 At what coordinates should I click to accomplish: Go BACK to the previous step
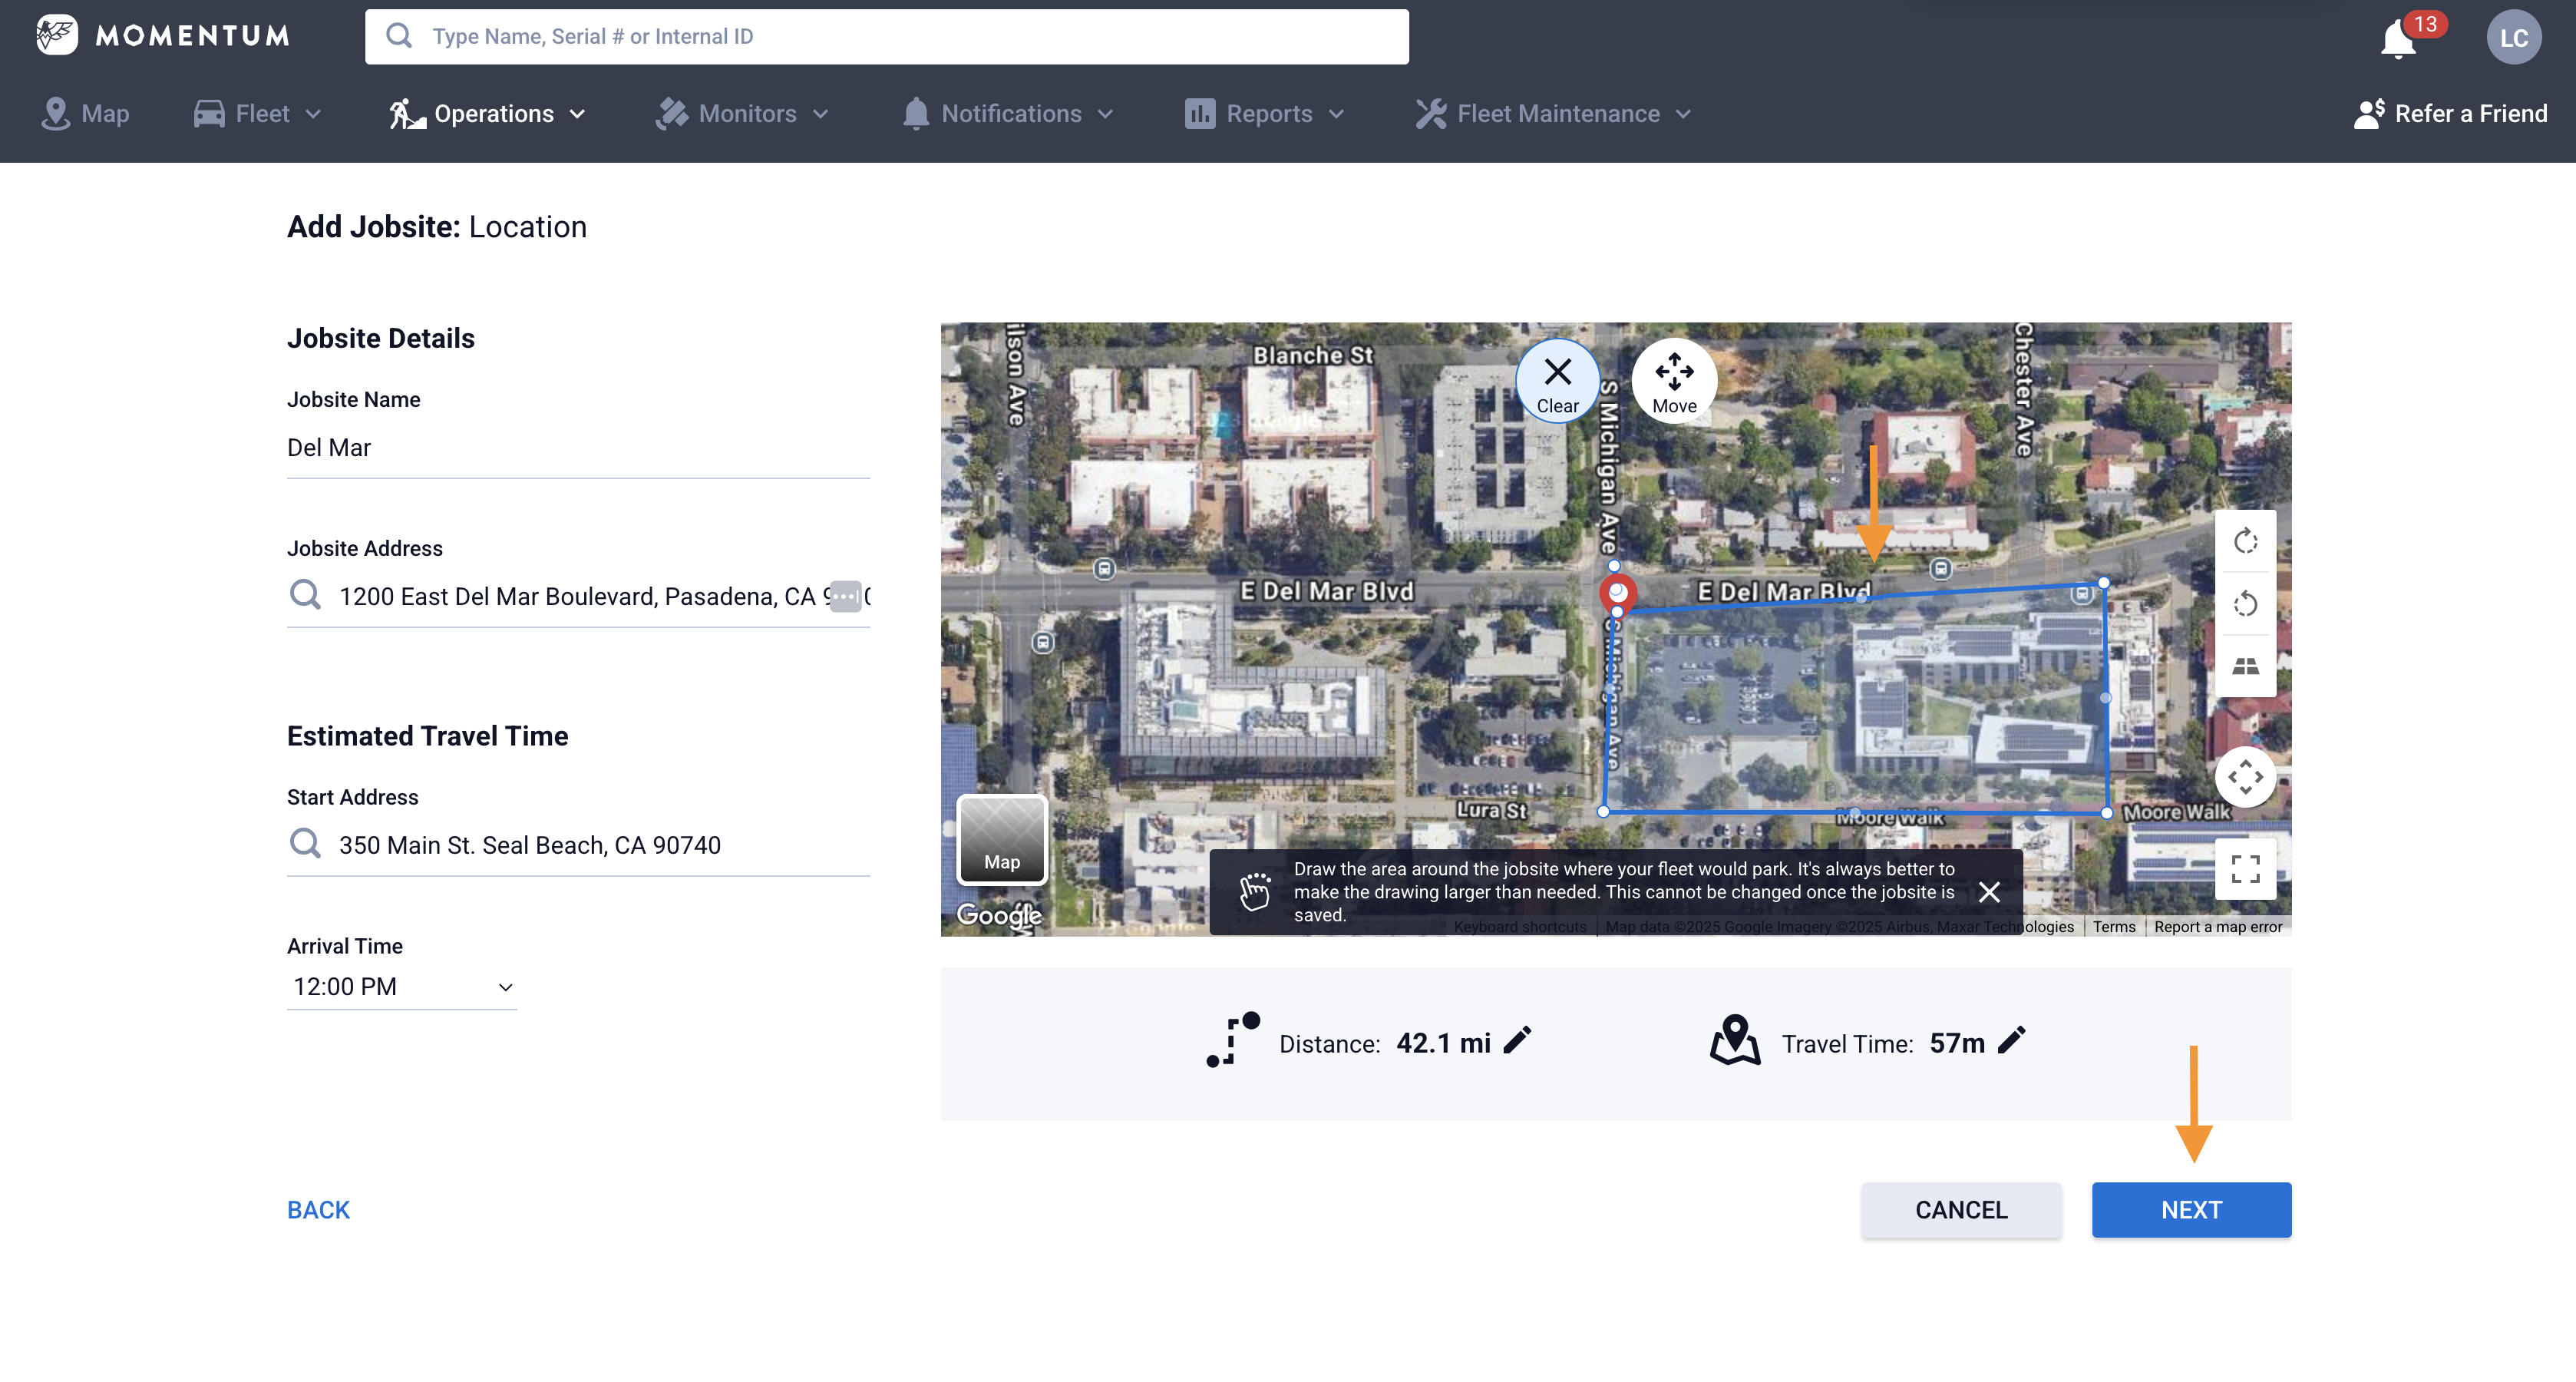click(x=318, y=1209)
